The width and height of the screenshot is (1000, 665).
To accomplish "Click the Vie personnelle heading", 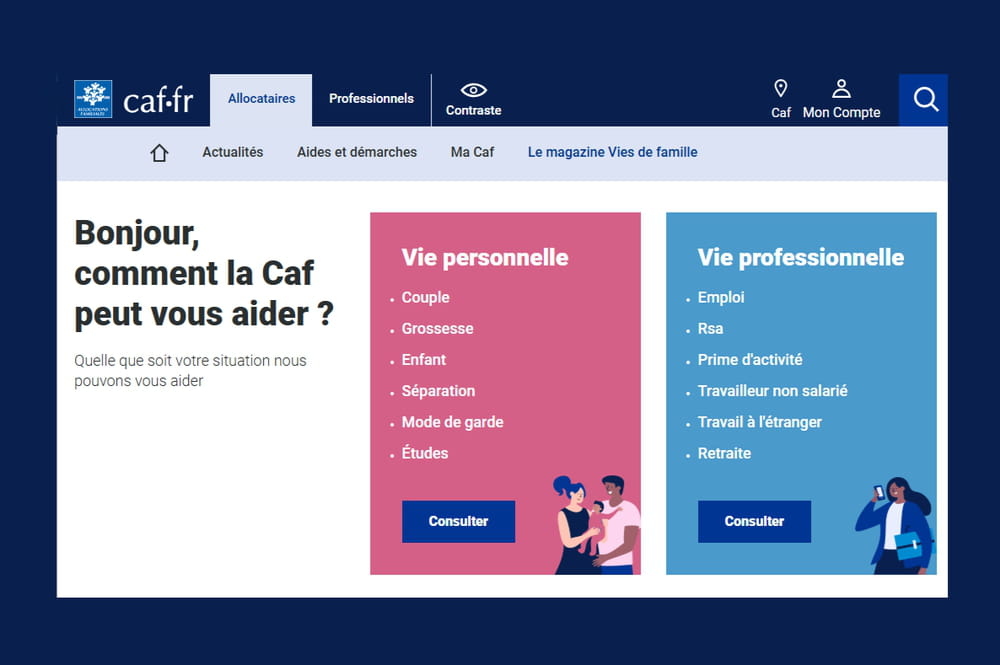I will point(485,258).
